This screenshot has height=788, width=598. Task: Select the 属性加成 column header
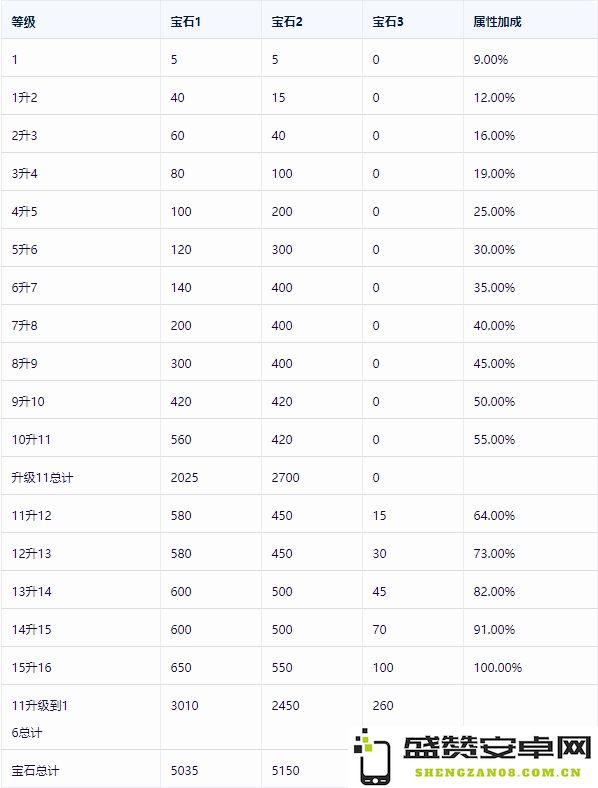tap(497, 22)
